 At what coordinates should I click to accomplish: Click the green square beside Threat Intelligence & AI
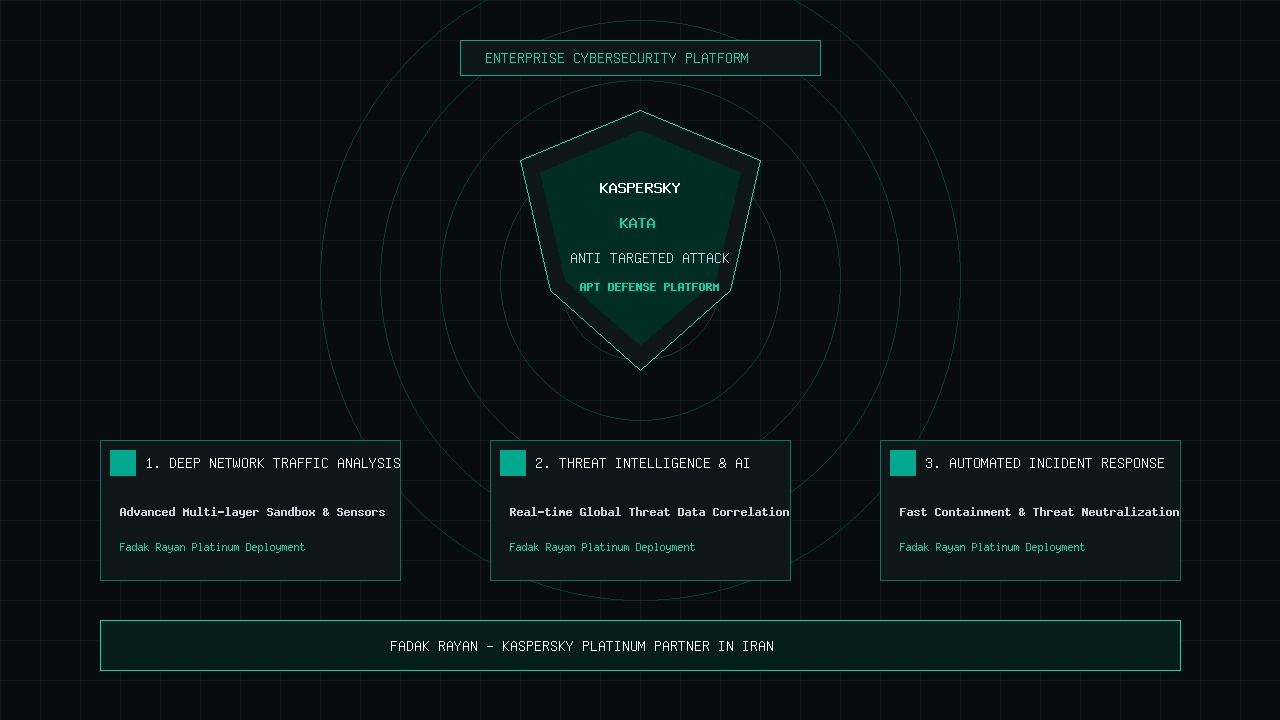coord(513,463)
